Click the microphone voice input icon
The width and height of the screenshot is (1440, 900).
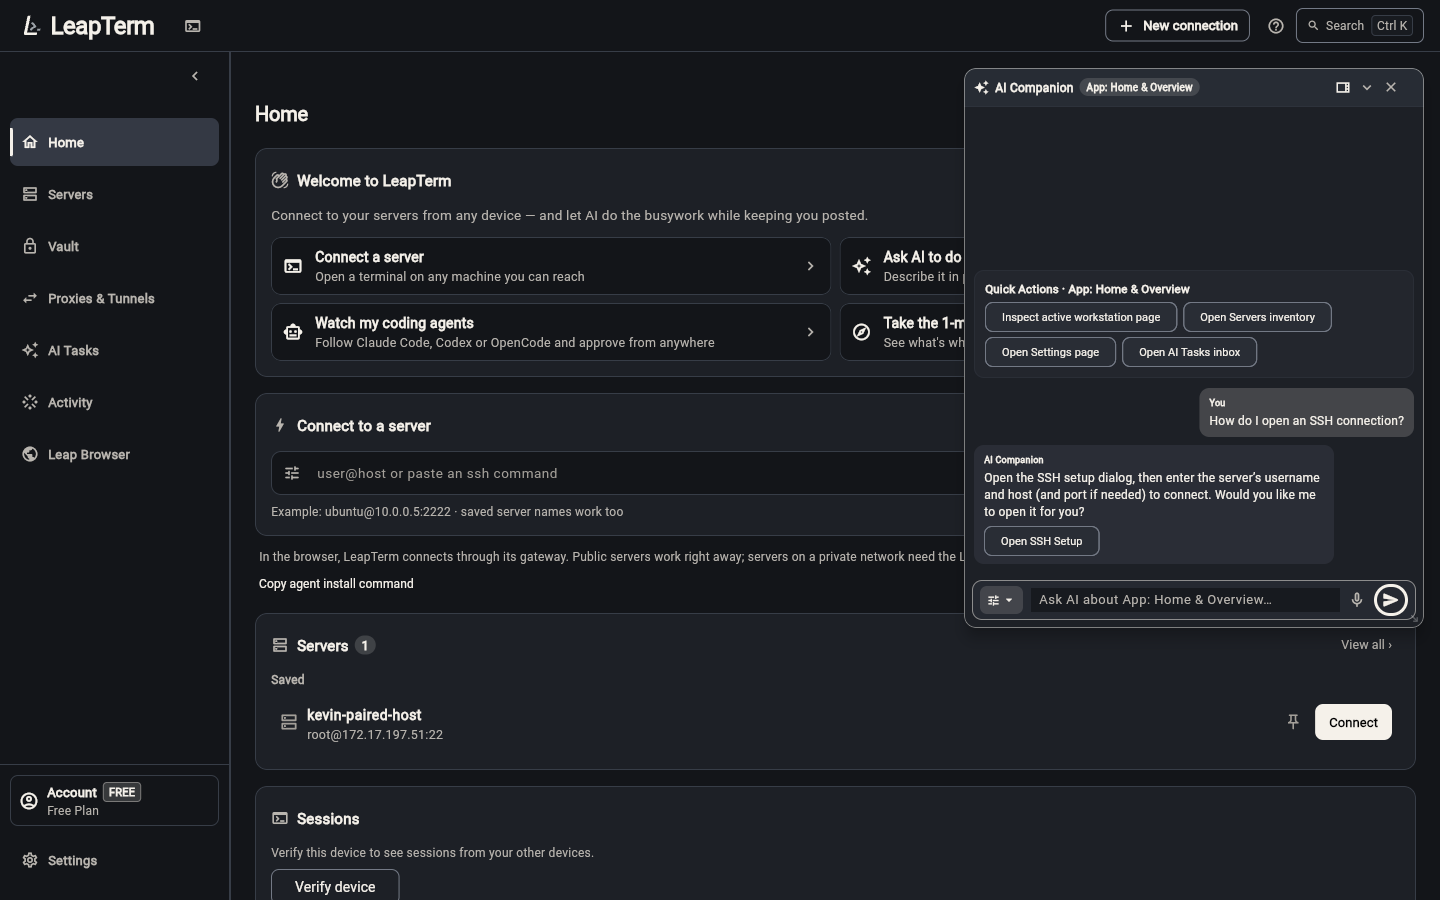point(1357,600)
